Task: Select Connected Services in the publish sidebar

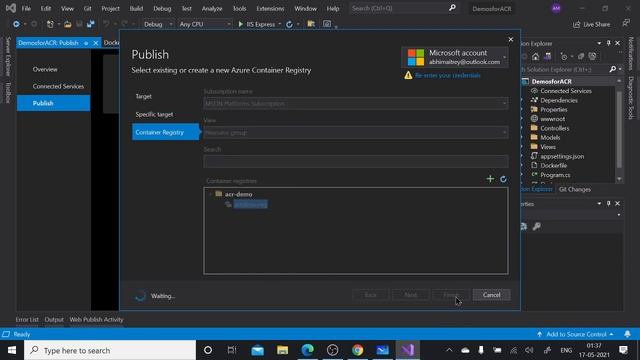Action: pos(58,86)
